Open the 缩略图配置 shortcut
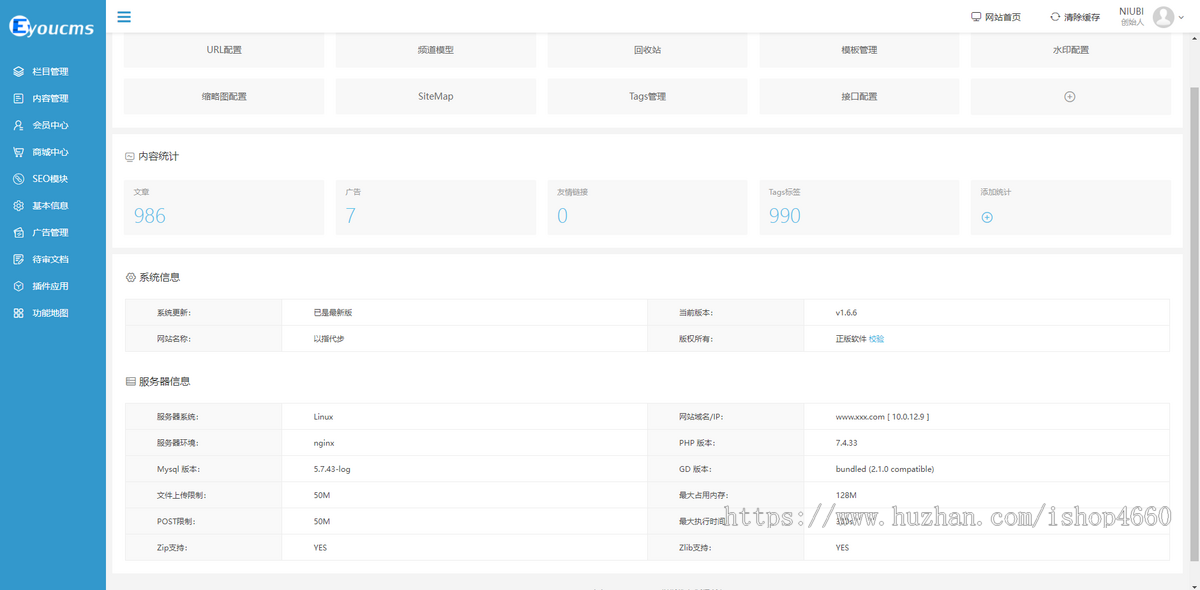 (224, 97)
